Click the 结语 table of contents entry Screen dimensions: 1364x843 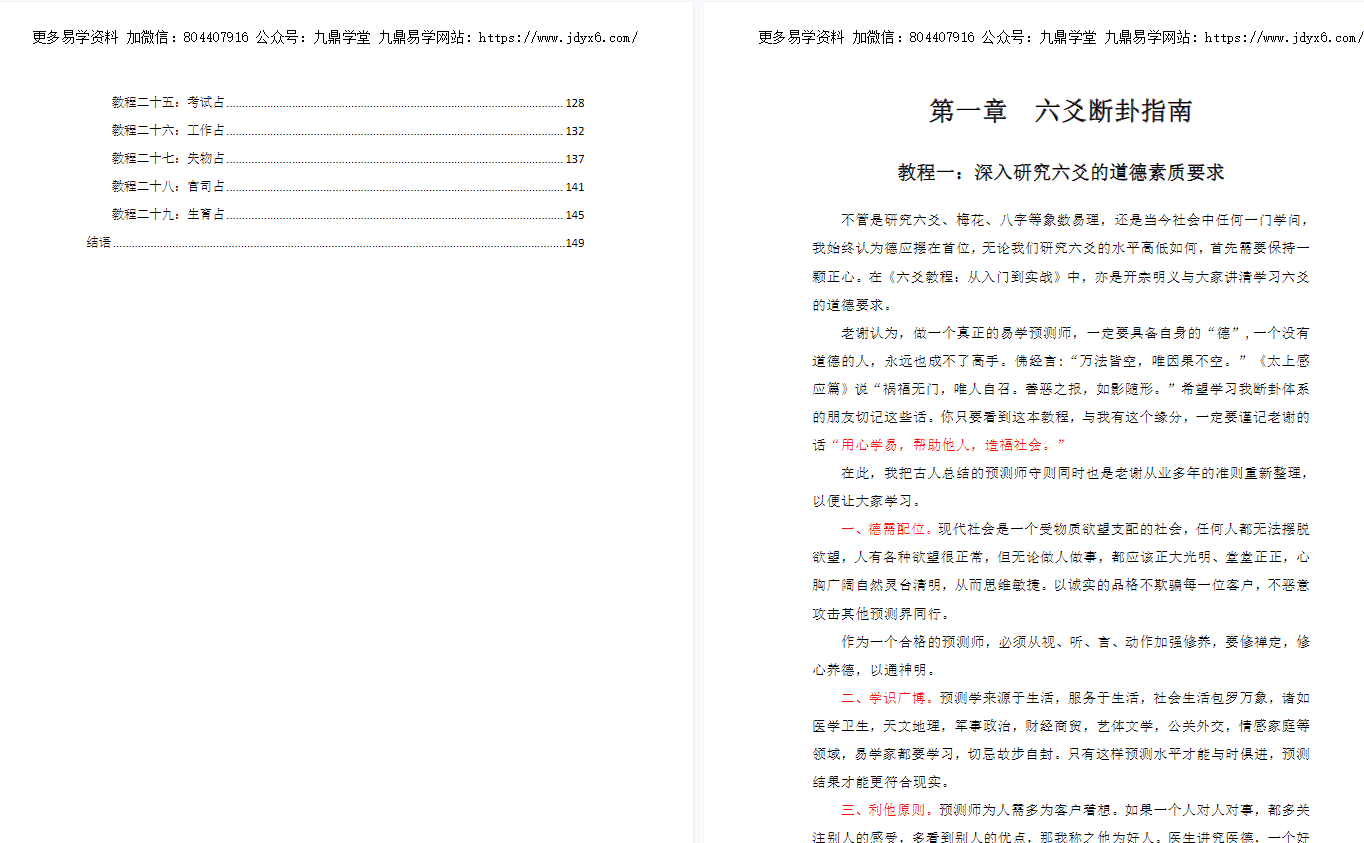(99, 243)
